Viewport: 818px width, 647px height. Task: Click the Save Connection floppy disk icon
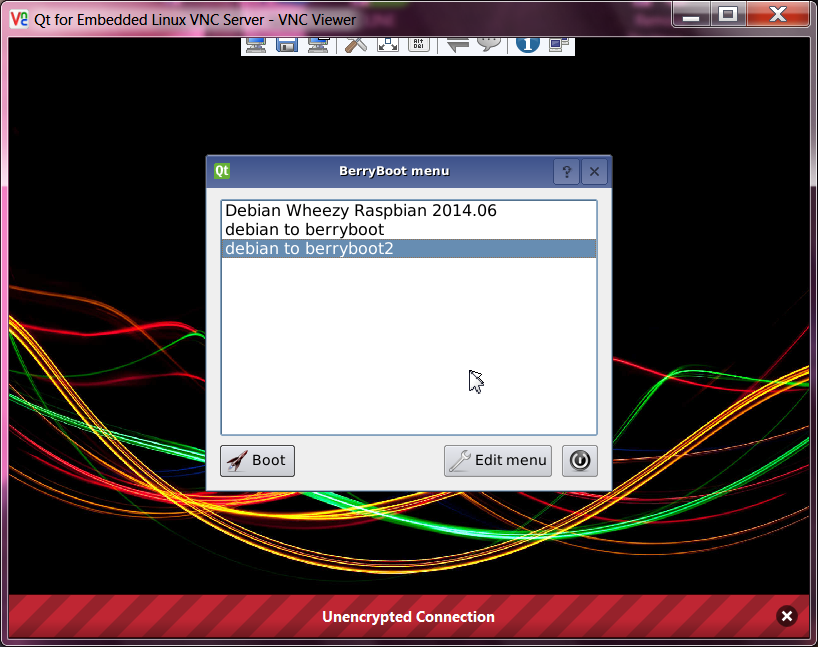point(287,44)
